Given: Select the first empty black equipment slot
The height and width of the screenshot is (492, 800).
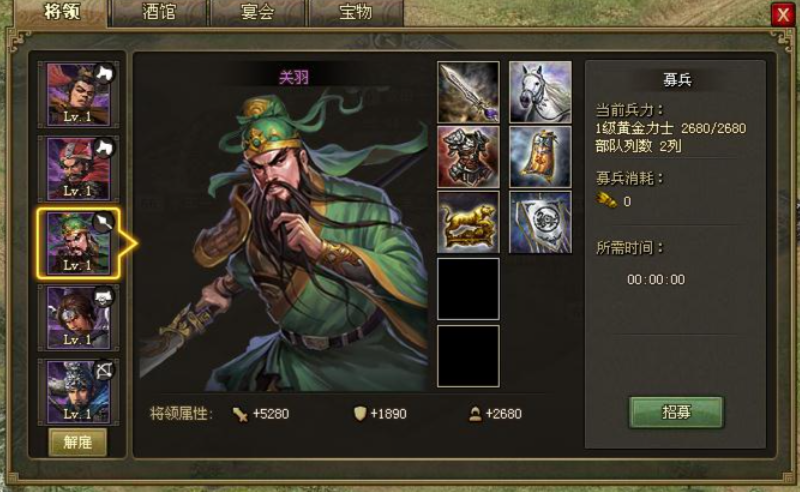Looking at the screenshot, I should click(x=468, y=289).
